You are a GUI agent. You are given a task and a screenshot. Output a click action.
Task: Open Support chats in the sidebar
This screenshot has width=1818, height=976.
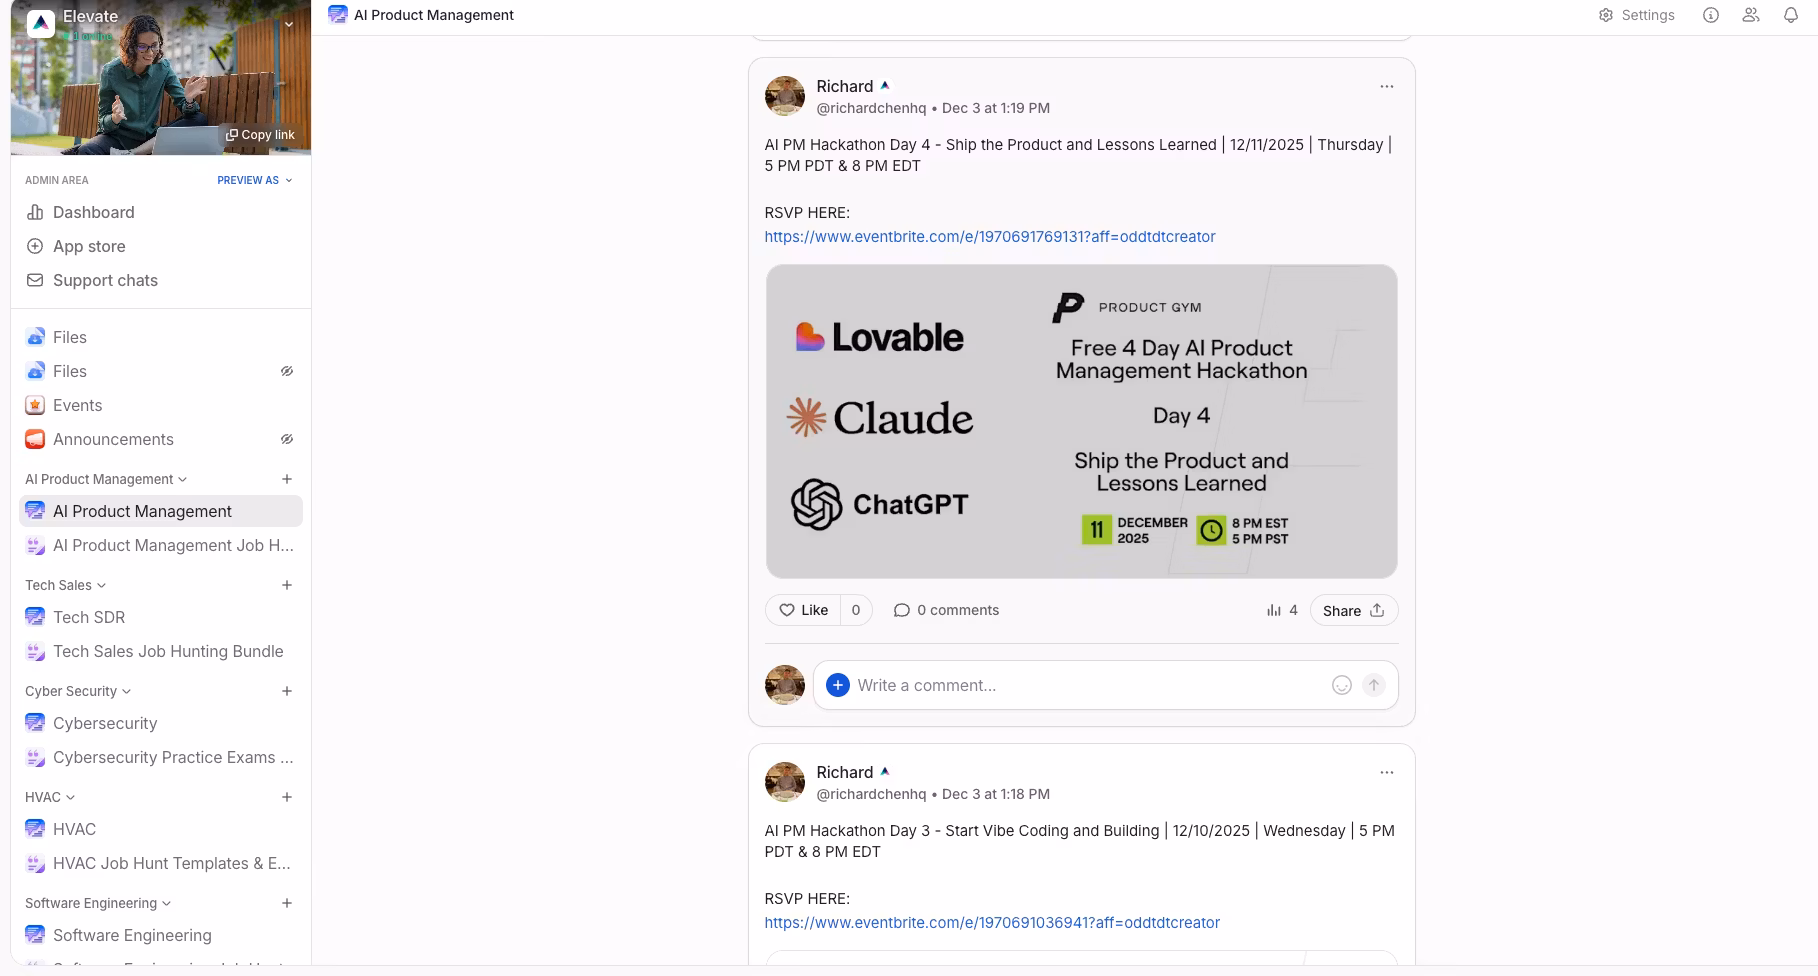[105, 280]
